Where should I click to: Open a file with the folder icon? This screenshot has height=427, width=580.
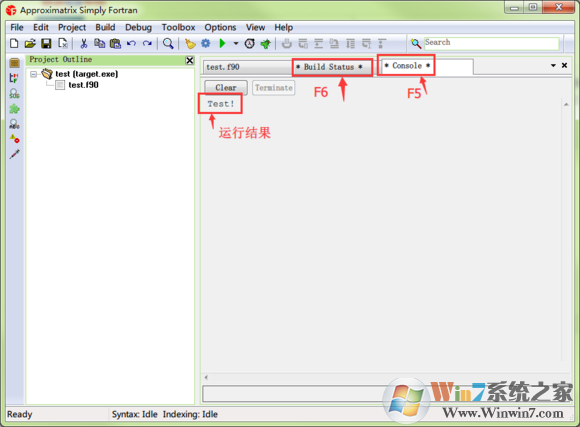point(30,44)
